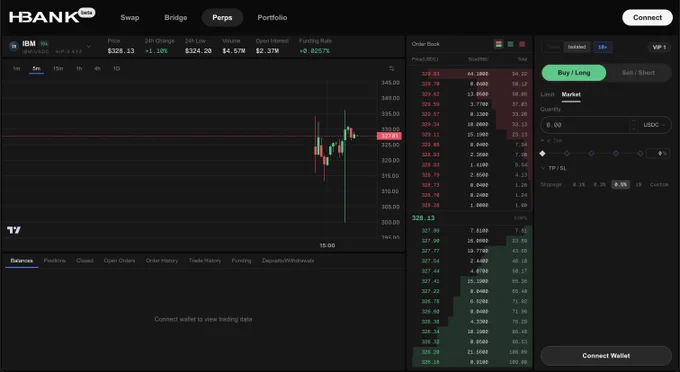This screenshot has width=680, height=372.
Task: Show both bids and asks order book view
Action: 499,44
